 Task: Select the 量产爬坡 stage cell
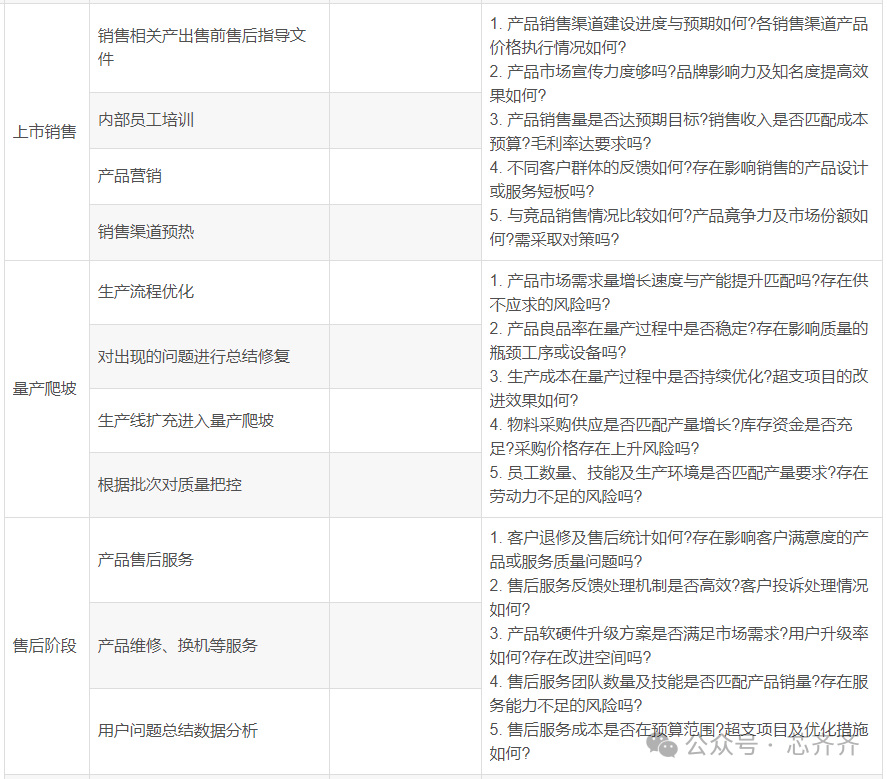[x=45, y=389]
